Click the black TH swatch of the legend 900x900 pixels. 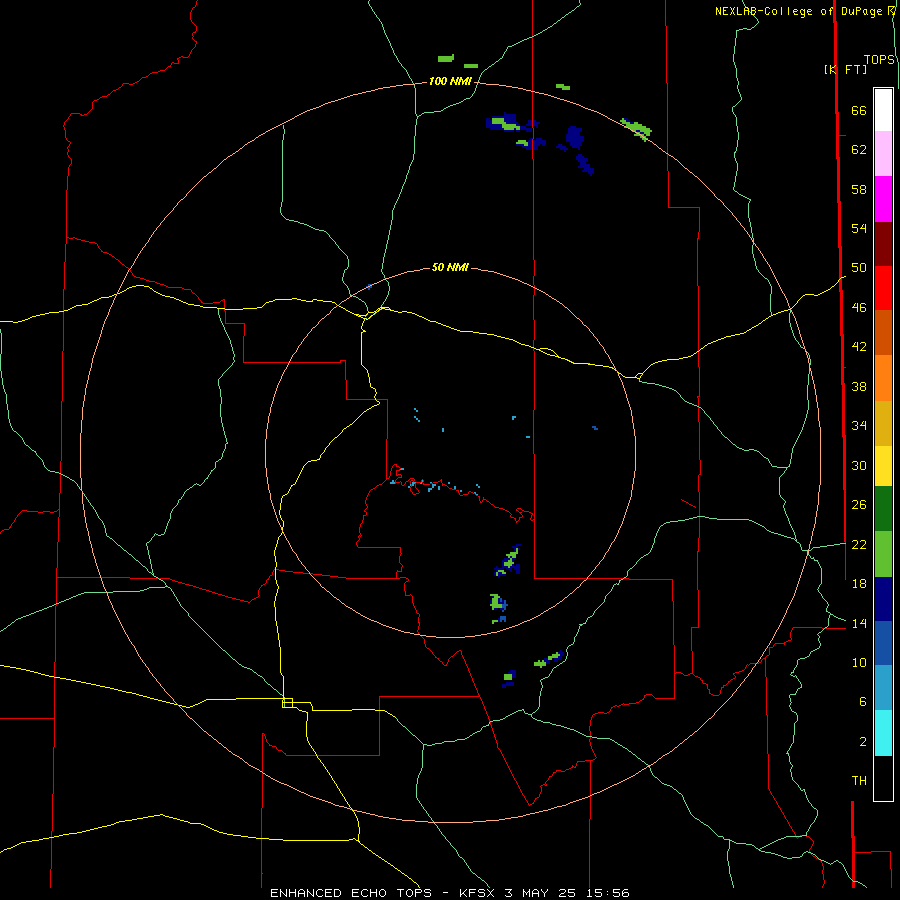pyautogui.click(x=883, y=778)
